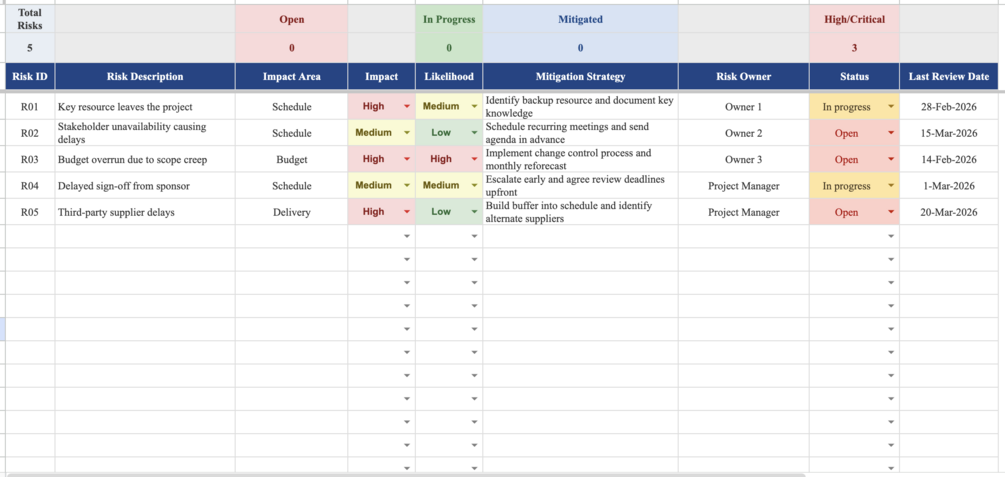Select the Mitigation Strategy header cell
Viewport: 1005px width, 477px height.
tap(580, 76)
